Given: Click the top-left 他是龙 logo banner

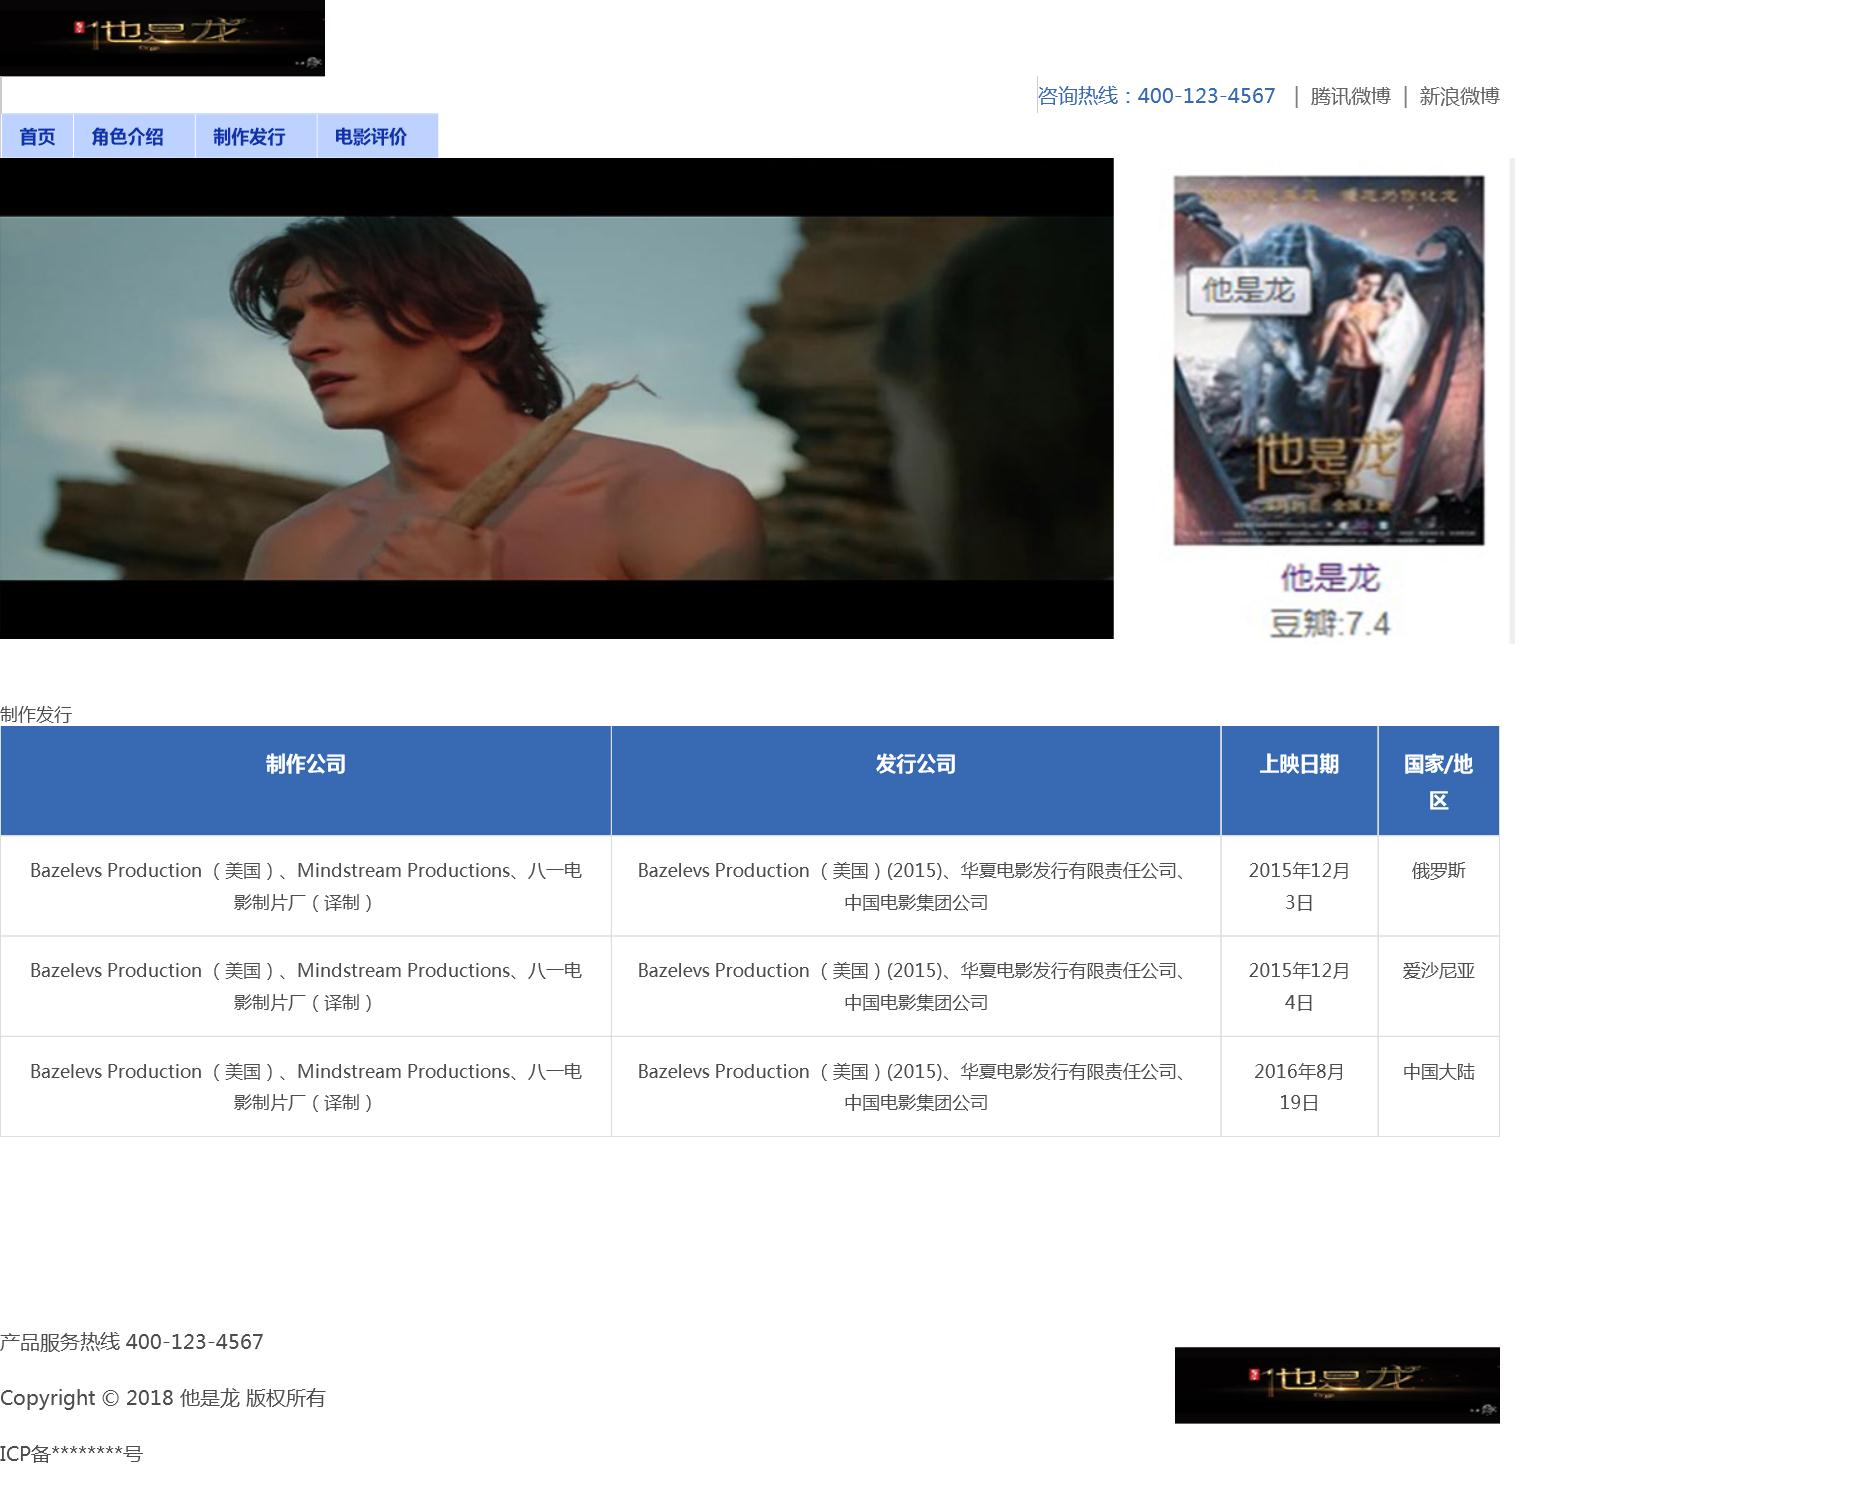Looking at the screenshot, I should (x=162, y=37).
